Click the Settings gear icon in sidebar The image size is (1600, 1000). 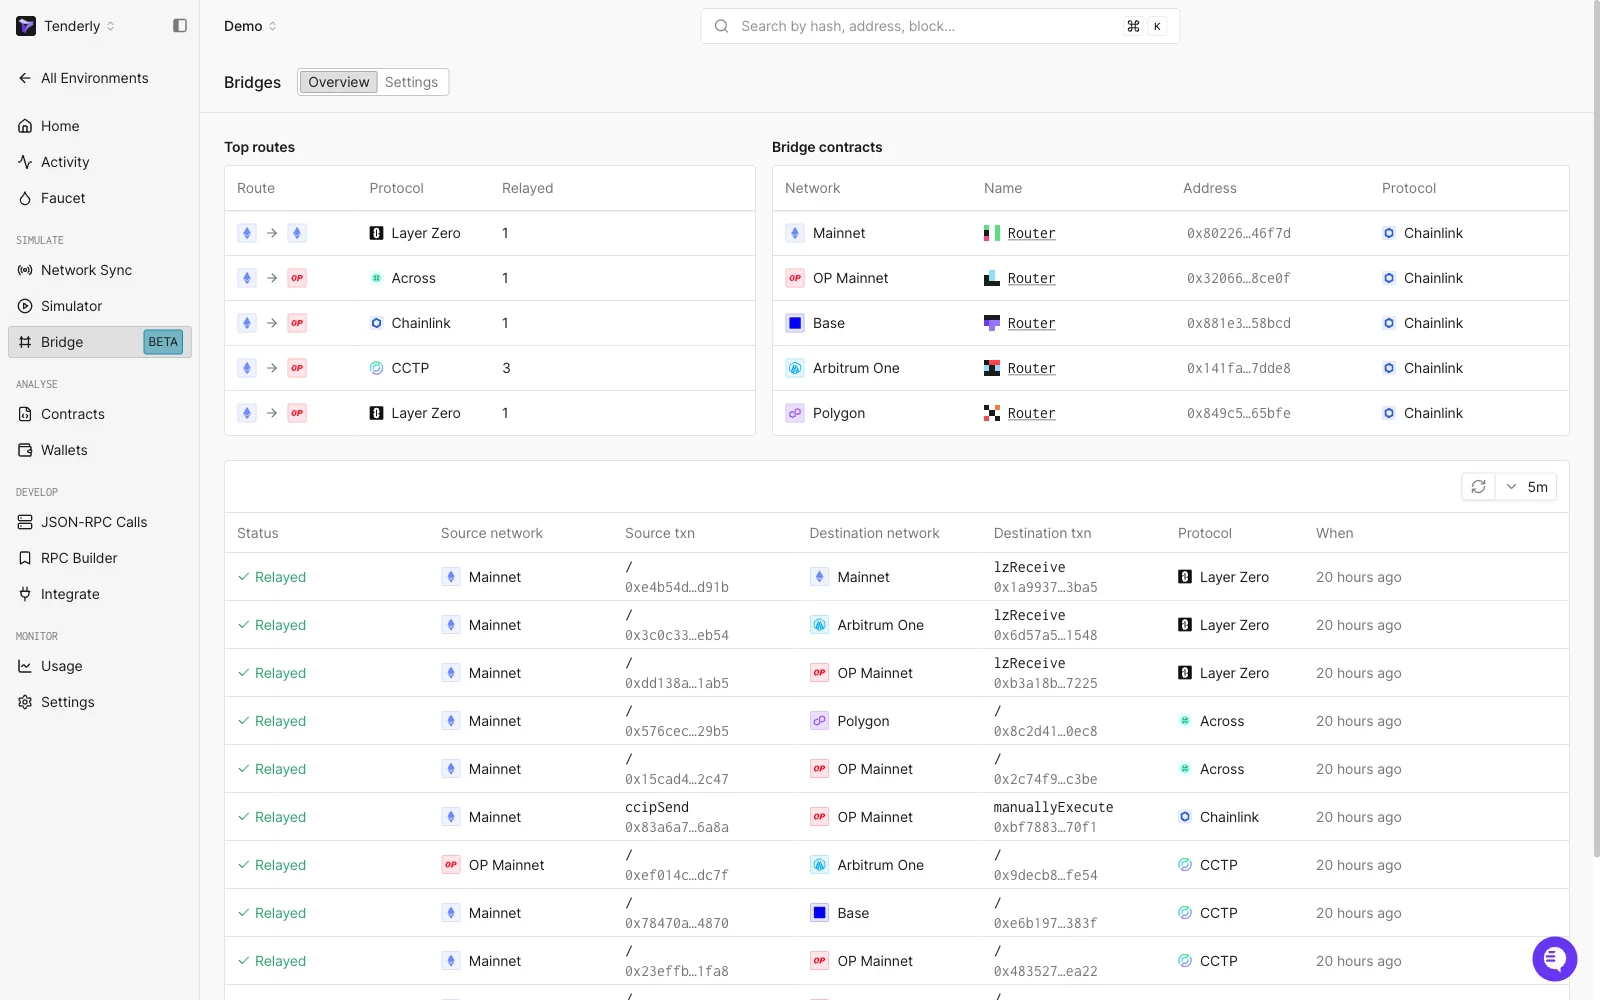pos(25,702)
